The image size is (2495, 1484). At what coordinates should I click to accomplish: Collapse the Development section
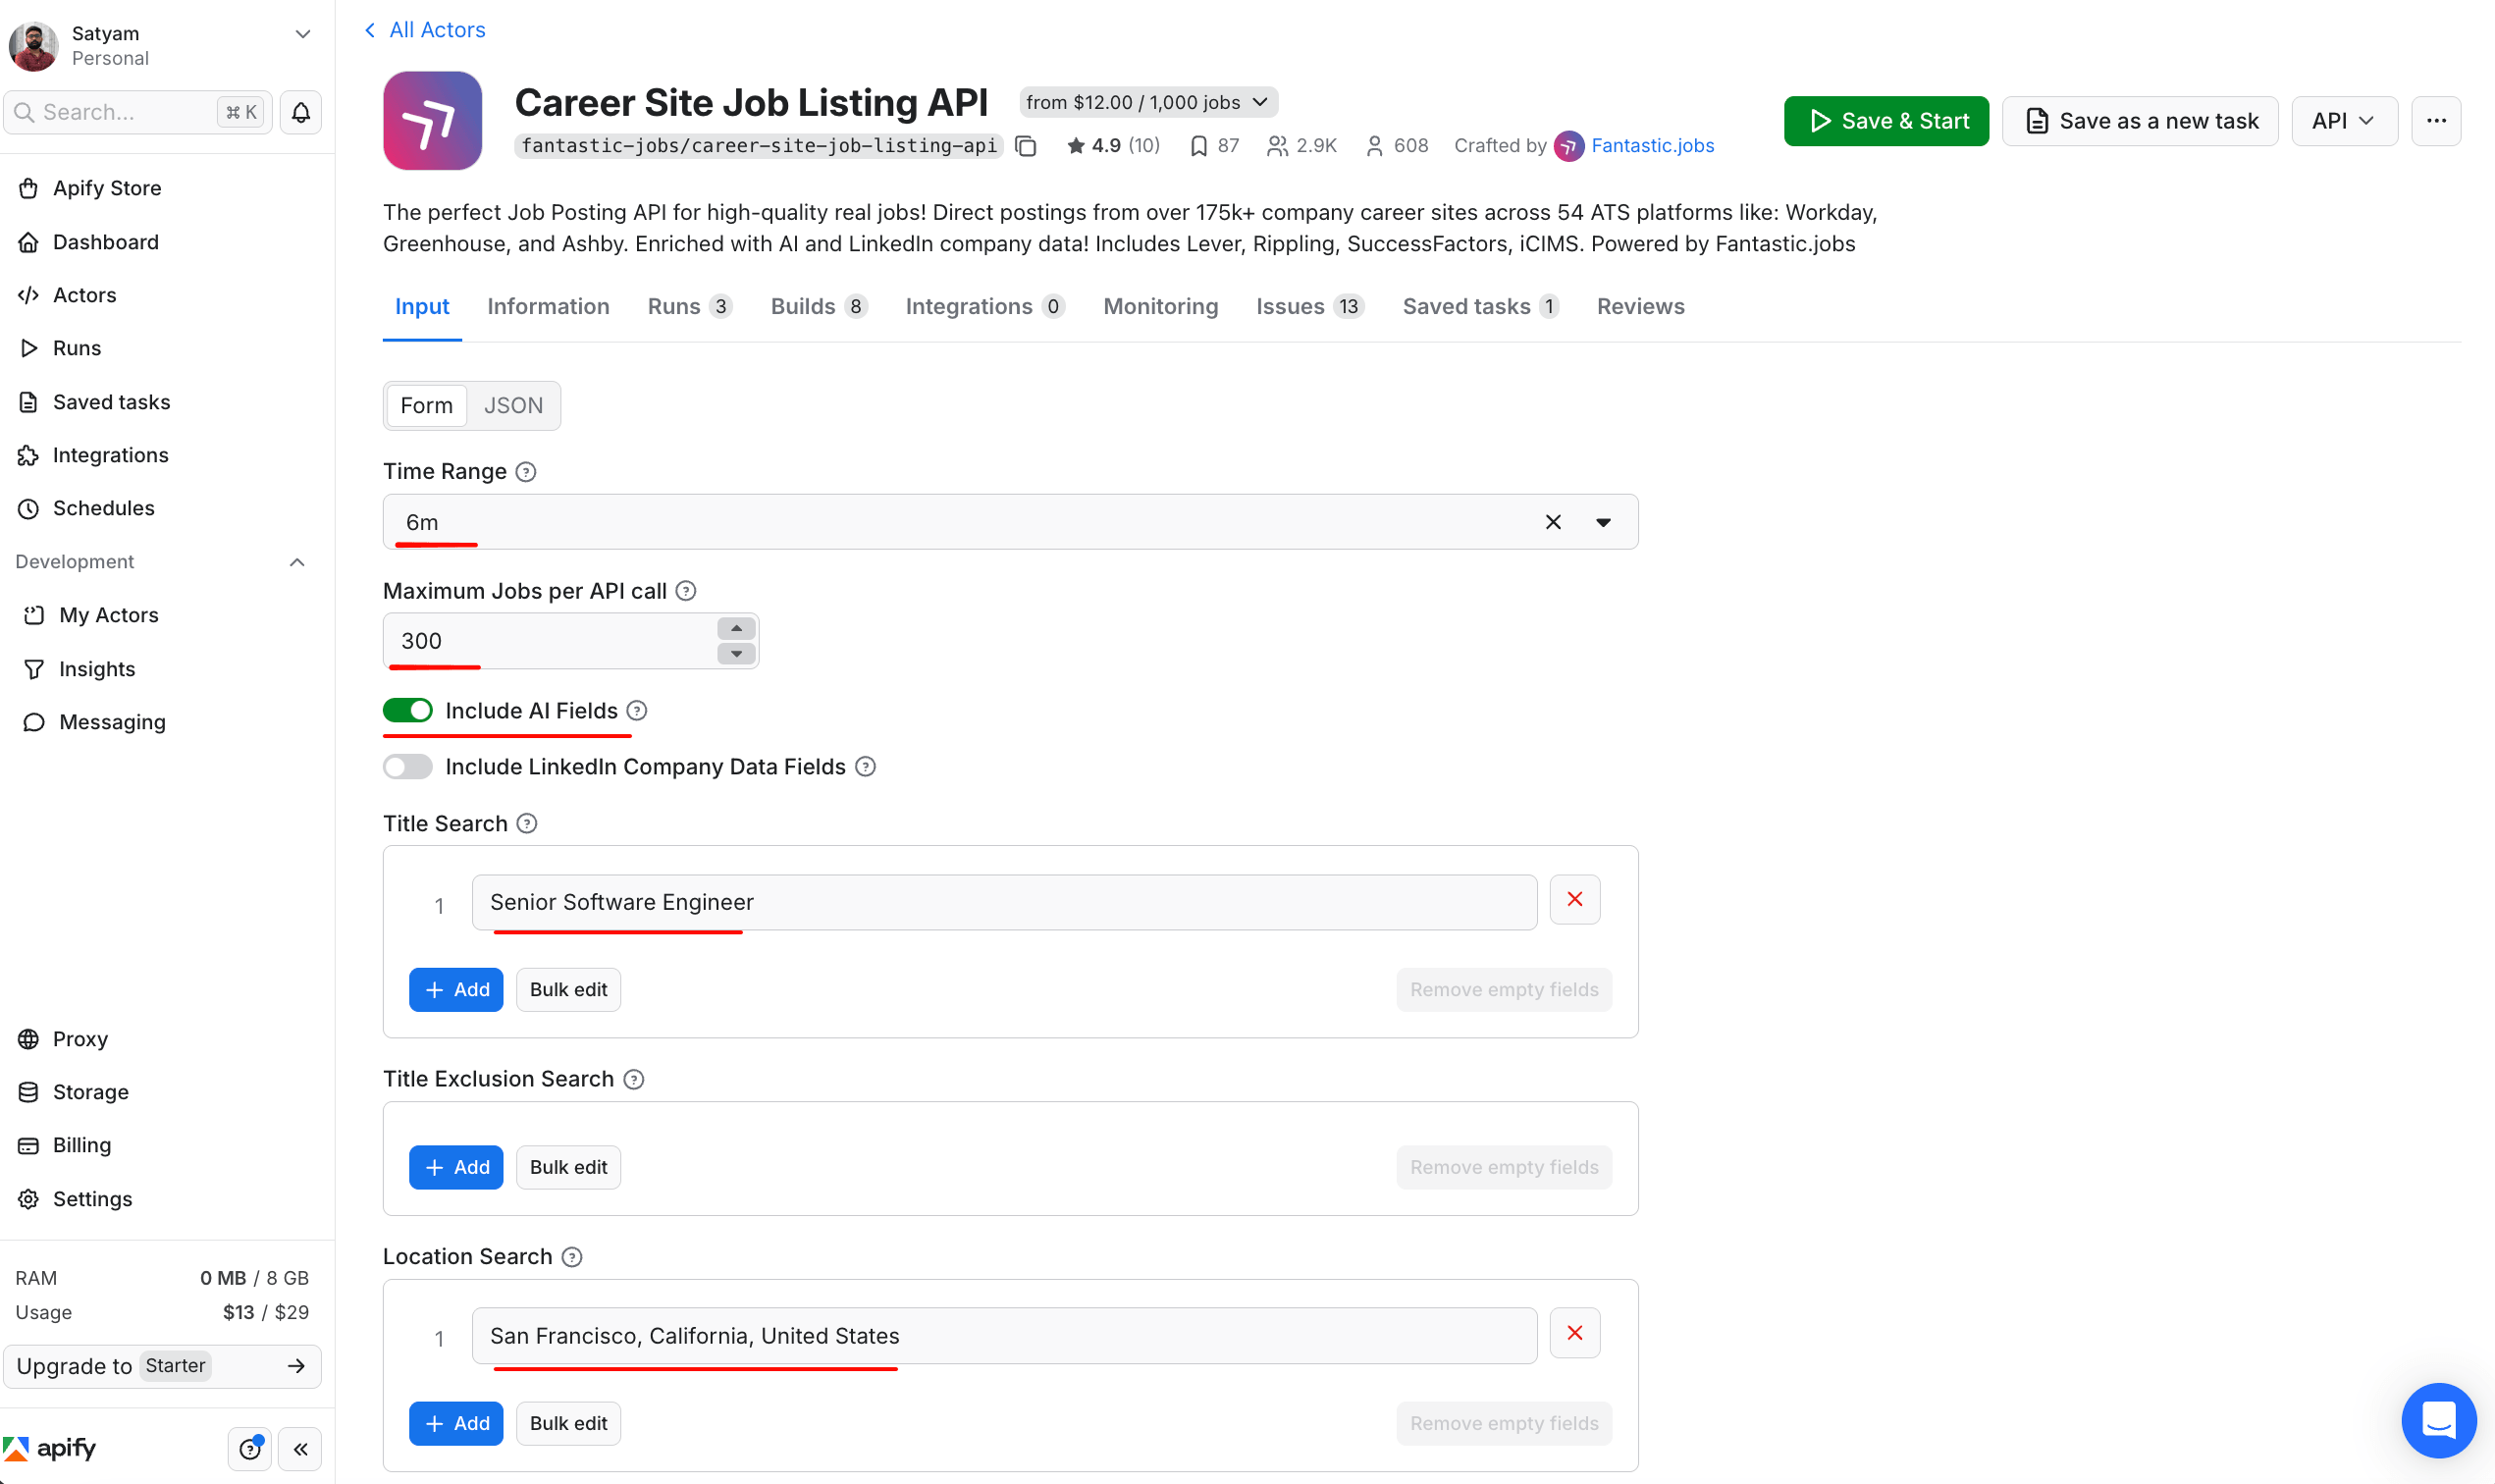(297, 562)
